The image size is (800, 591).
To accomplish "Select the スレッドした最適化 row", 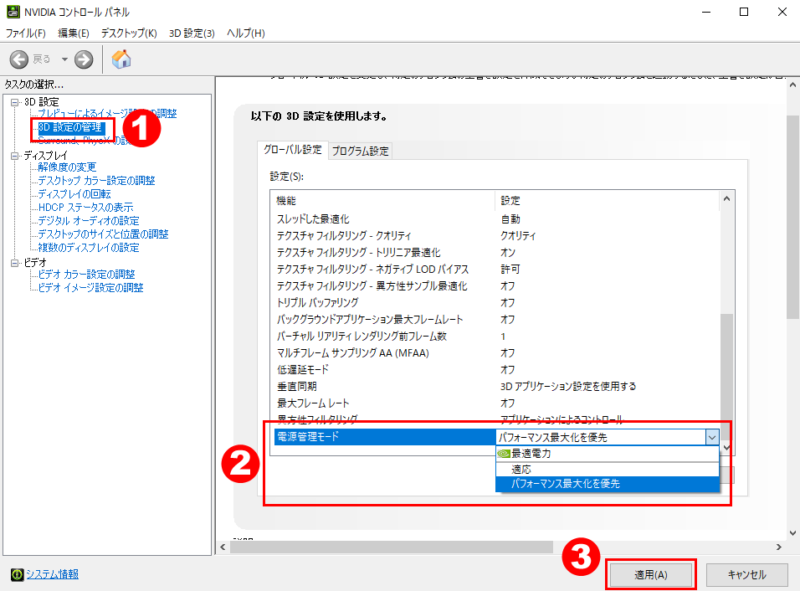I will point(497,219).
